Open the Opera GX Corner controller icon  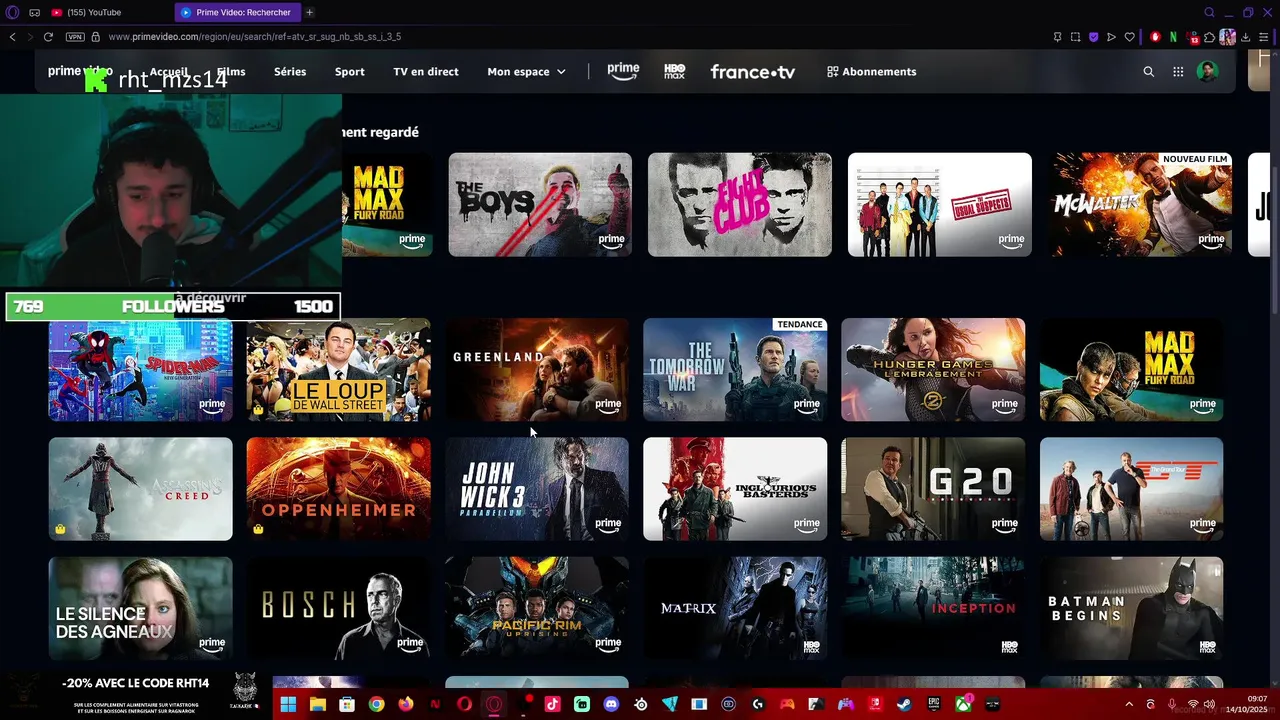35,12
